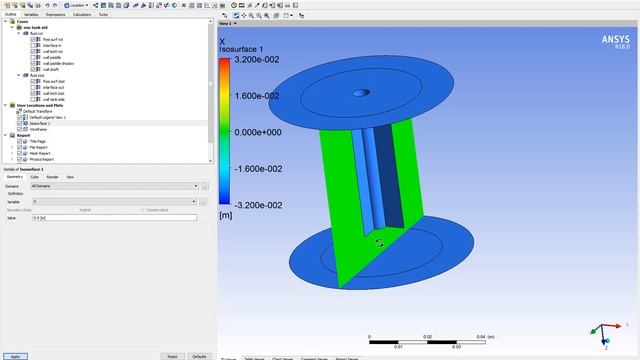Activate the viewer Zoom Box tool
This screenshot has height=360, width=640.
259,16
